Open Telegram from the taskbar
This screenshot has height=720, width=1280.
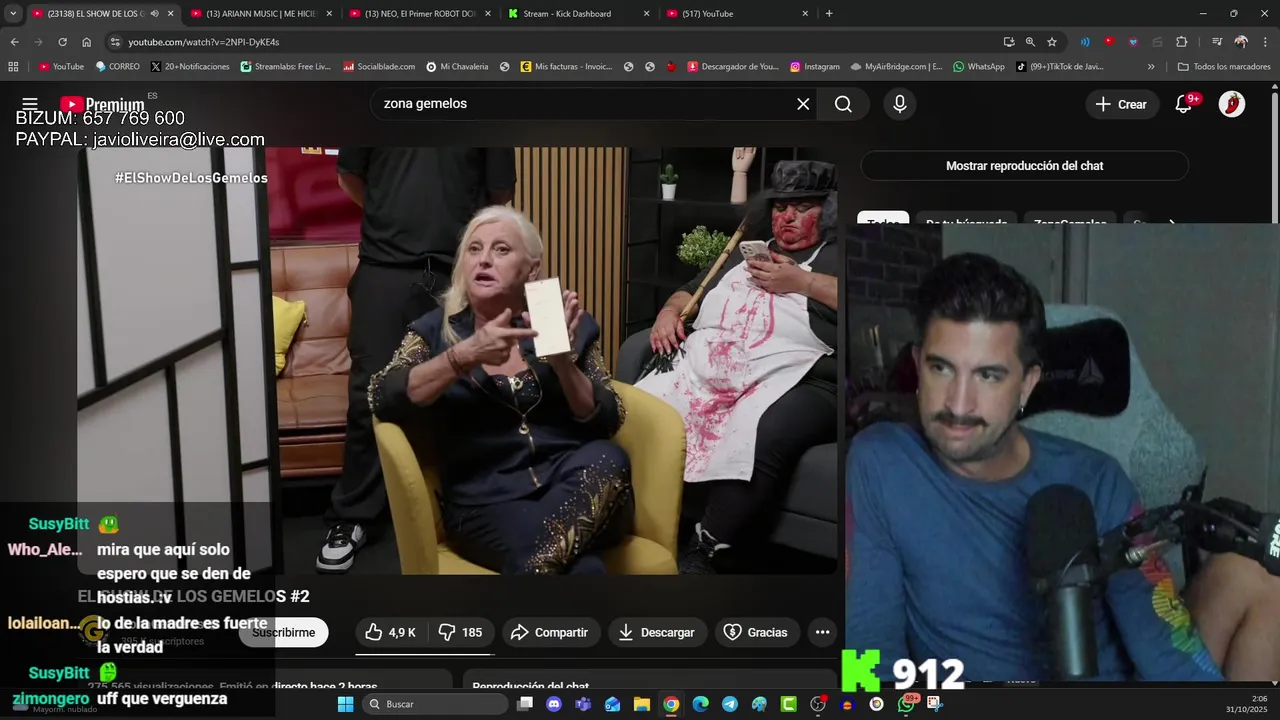[730, 704]
